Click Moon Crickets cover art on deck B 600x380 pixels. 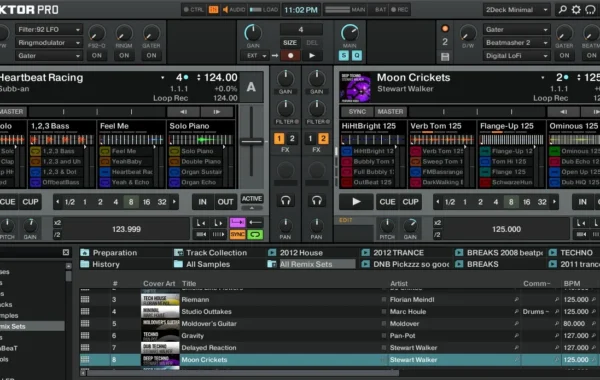[355, 88]
